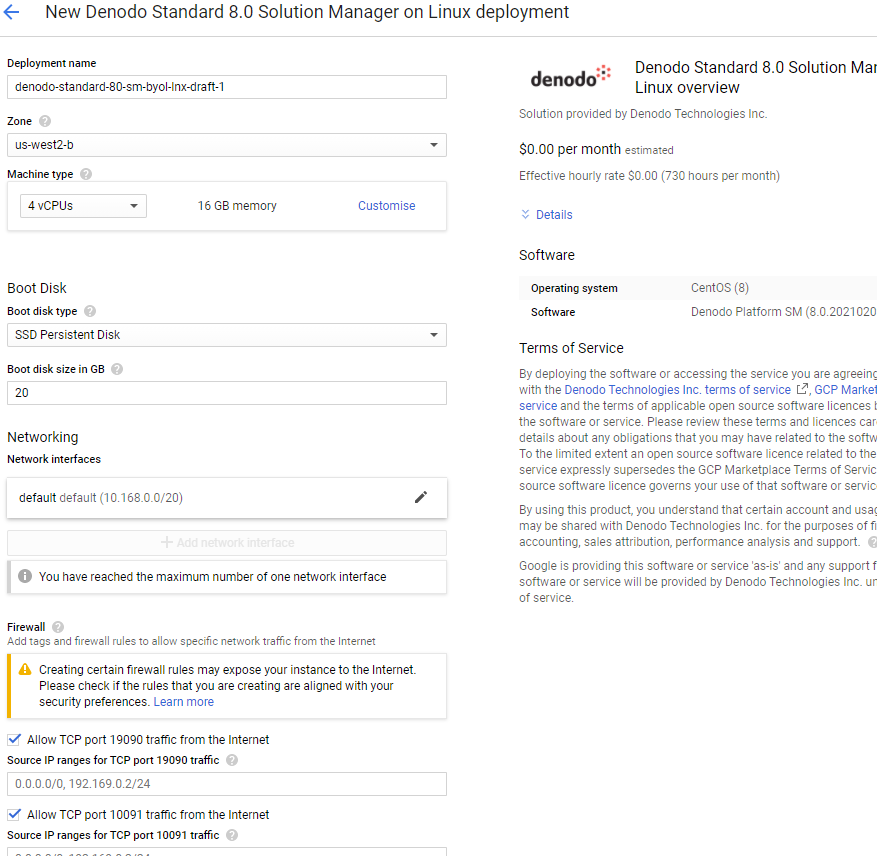Click the firewall warning triangle icon
This screenshot has height=856, width=877.
[25, 670]
